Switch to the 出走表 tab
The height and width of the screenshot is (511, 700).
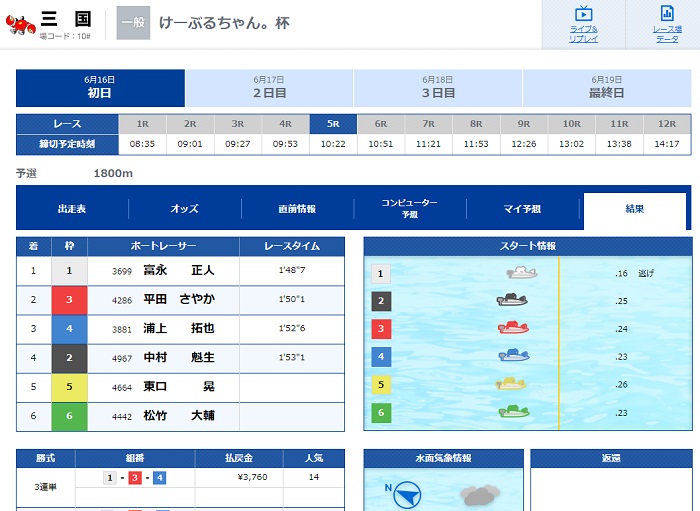pos(72,209)
